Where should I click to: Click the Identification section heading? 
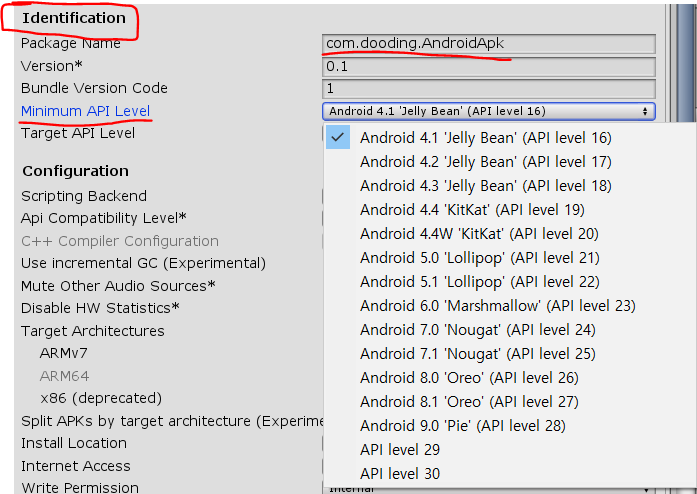click(x=74, y=18)
